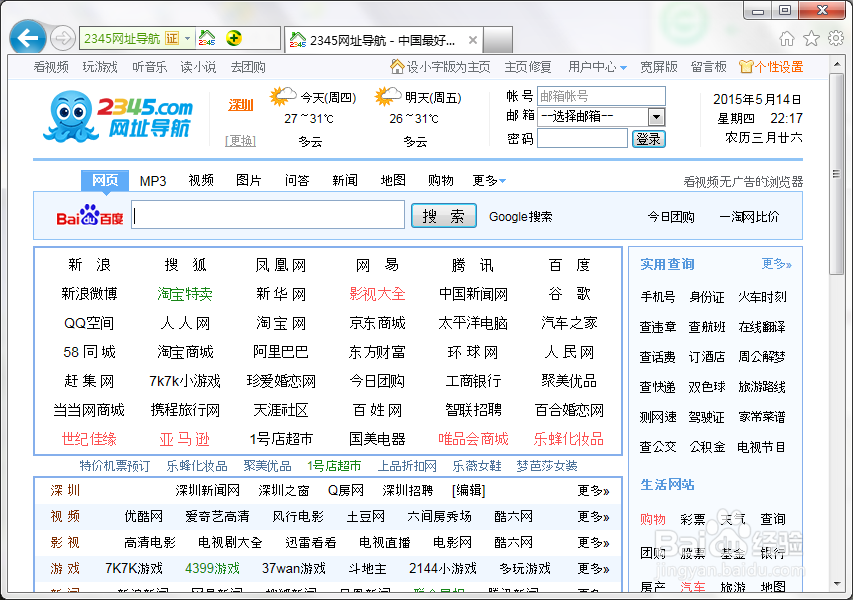Open the browser tools gear icon
The width and height of the screenshot is (853, 600).
tap(836, 38)
